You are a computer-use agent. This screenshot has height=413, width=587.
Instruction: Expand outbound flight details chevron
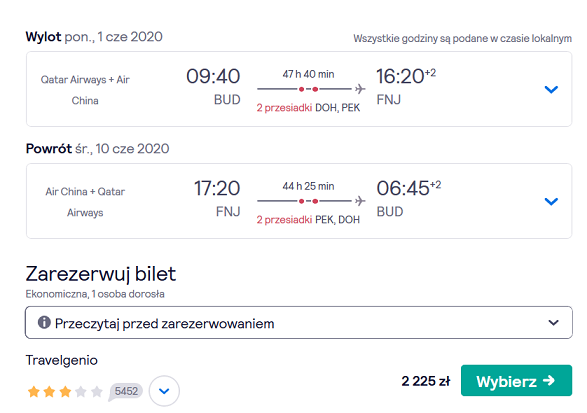coord(551,89)
